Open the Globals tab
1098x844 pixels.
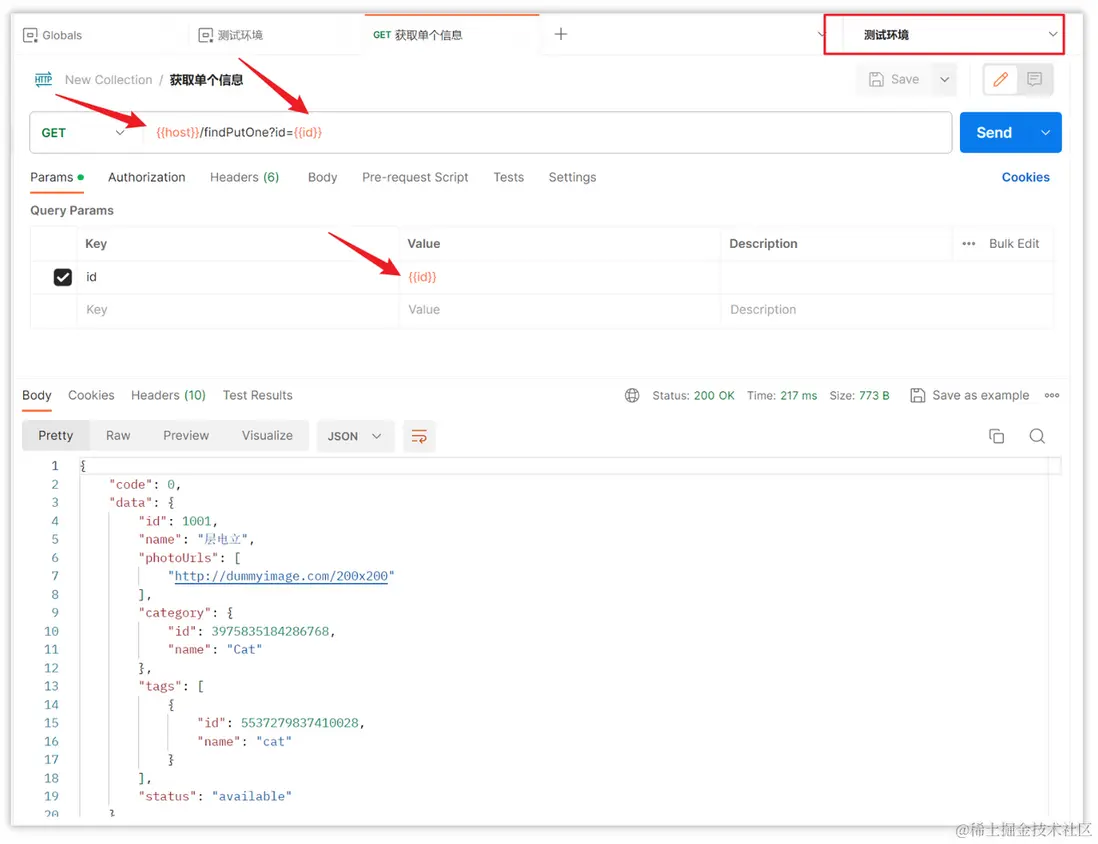point(53,35)
